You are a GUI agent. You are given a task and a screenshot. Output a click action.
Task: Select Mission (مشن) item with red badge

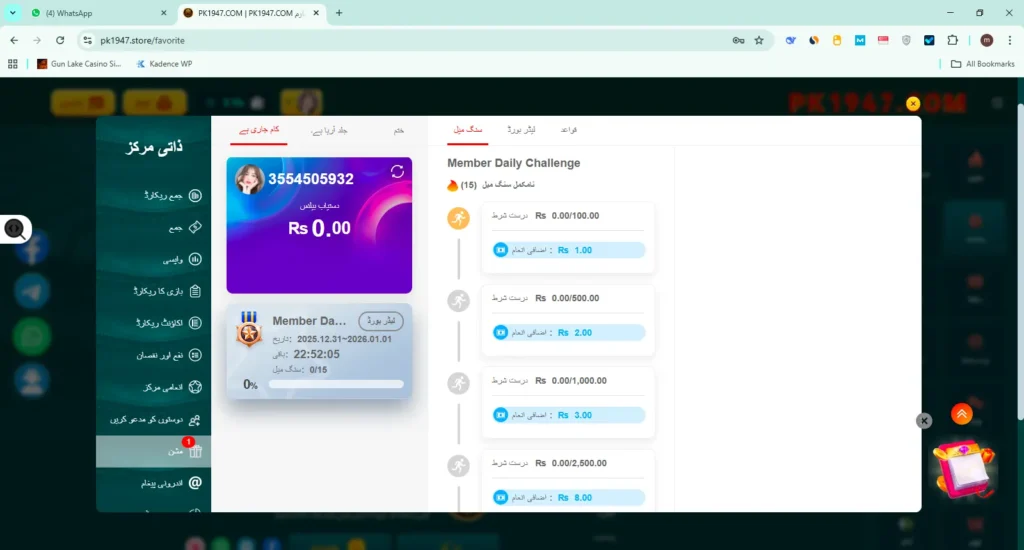tap(153, 451)
